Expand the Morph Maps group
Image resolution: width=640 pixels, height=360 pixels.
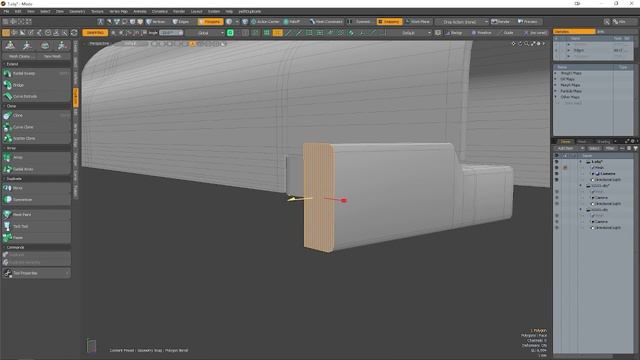556,85
